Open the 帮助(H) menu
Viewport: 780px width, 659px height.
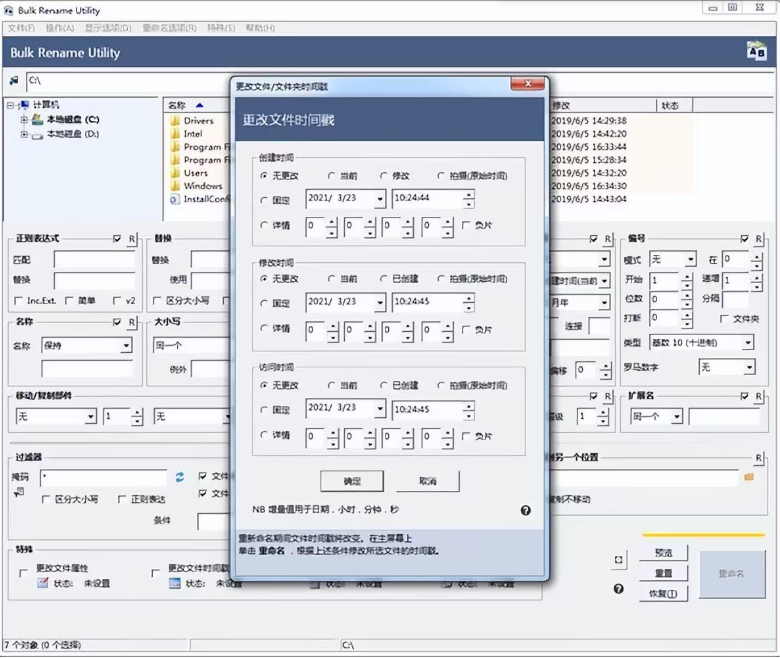coord(261,28)
